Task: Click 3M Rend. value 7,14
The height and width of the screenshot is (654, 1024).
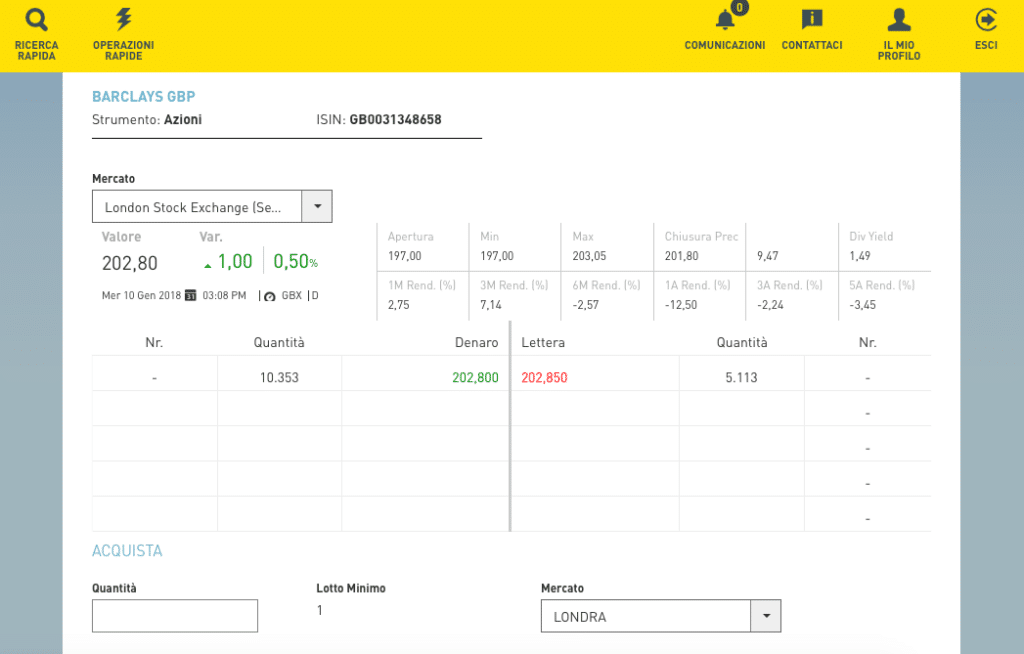Action: (x=490, y=305)
